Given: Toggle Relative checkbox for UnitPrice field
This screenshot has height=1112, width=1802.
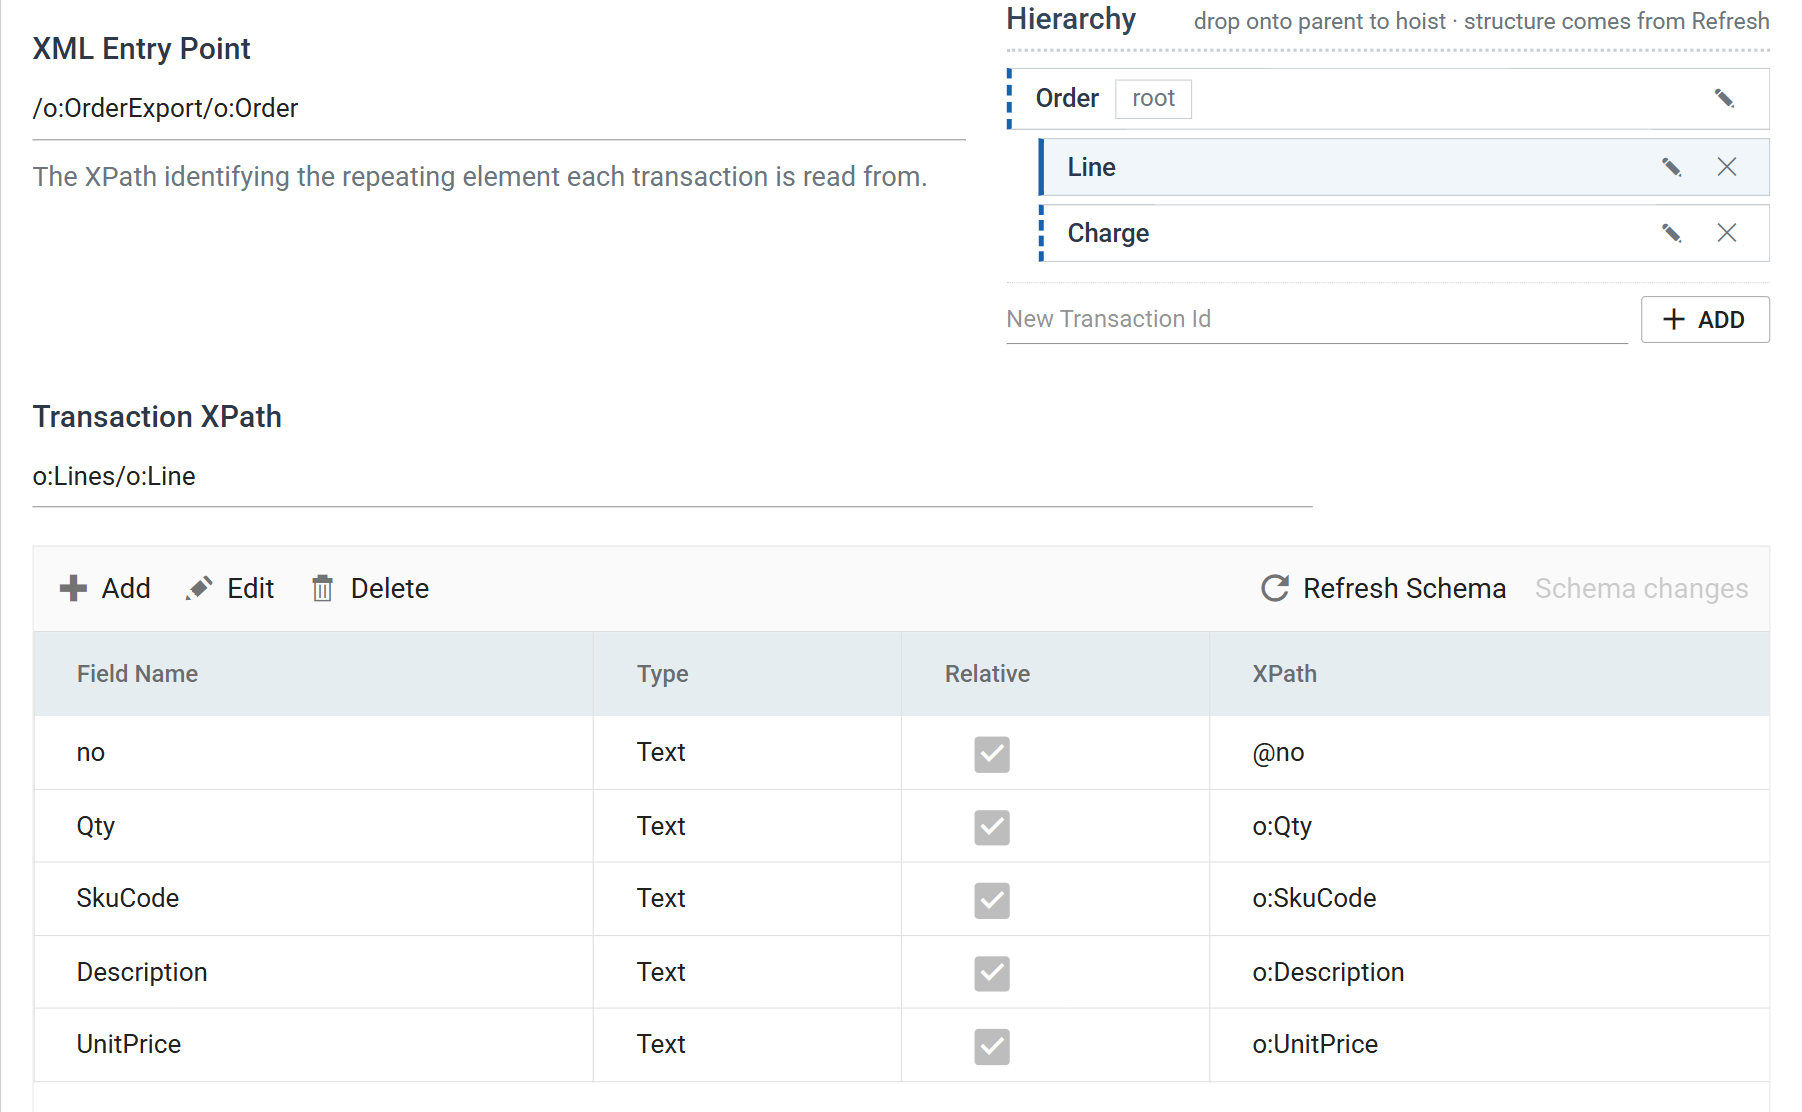Looking at the screenshot, I should point(992,1046).
